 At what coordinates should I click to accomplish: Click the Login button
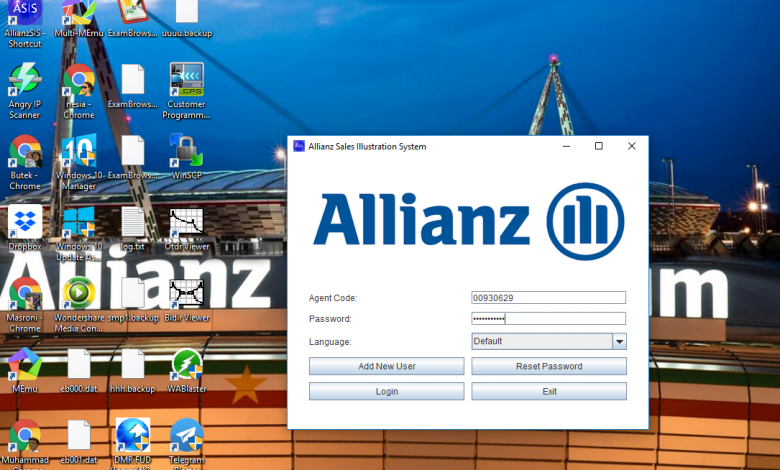387,391
